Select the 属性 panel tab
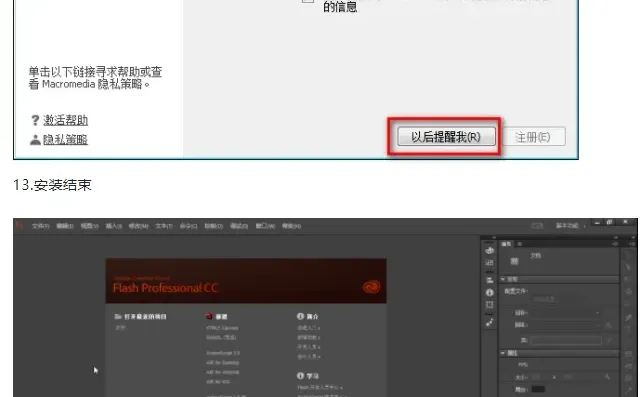This screenshot has width=641, height=397. (x=506, y=244)
